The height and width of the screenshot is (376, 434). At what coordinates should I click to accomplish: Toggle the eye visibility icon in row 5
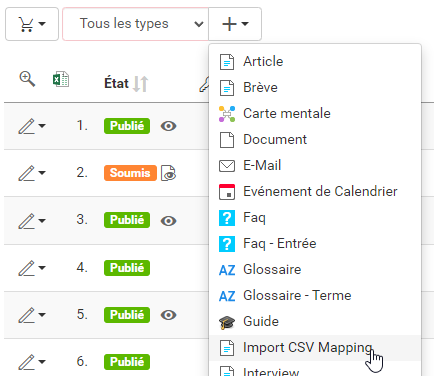pyautogui.click(x=169, y=315)
